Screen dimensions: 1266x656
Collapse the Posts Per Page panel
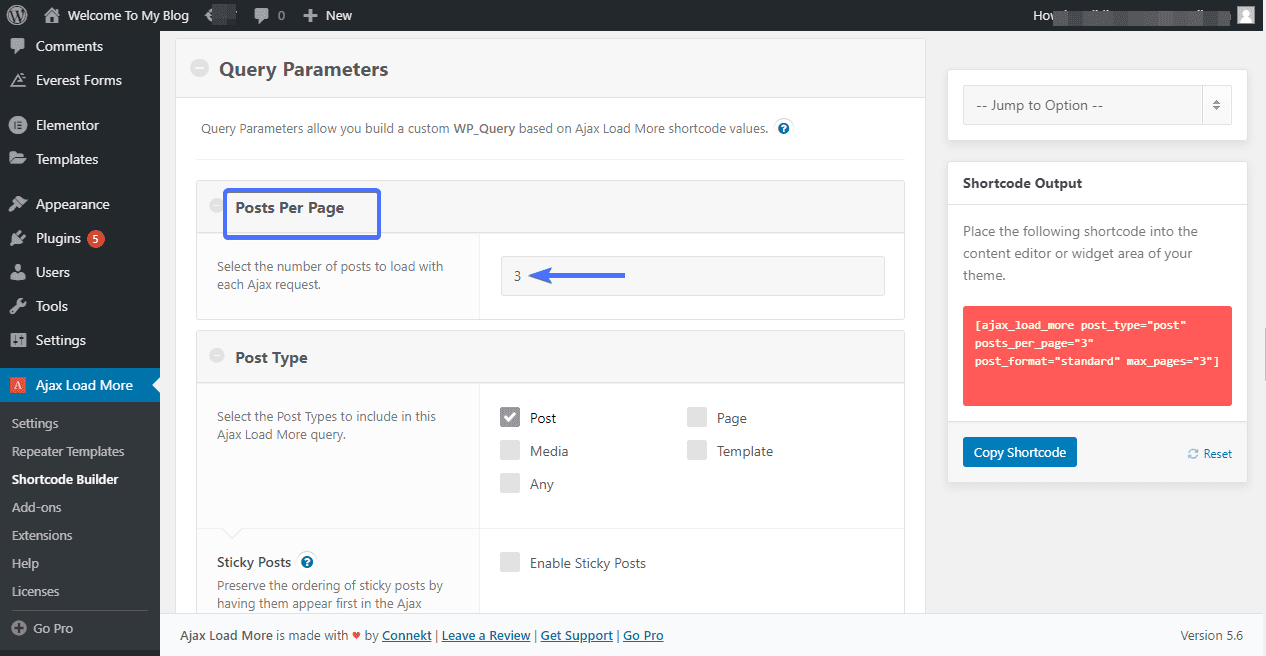[216, 206]
